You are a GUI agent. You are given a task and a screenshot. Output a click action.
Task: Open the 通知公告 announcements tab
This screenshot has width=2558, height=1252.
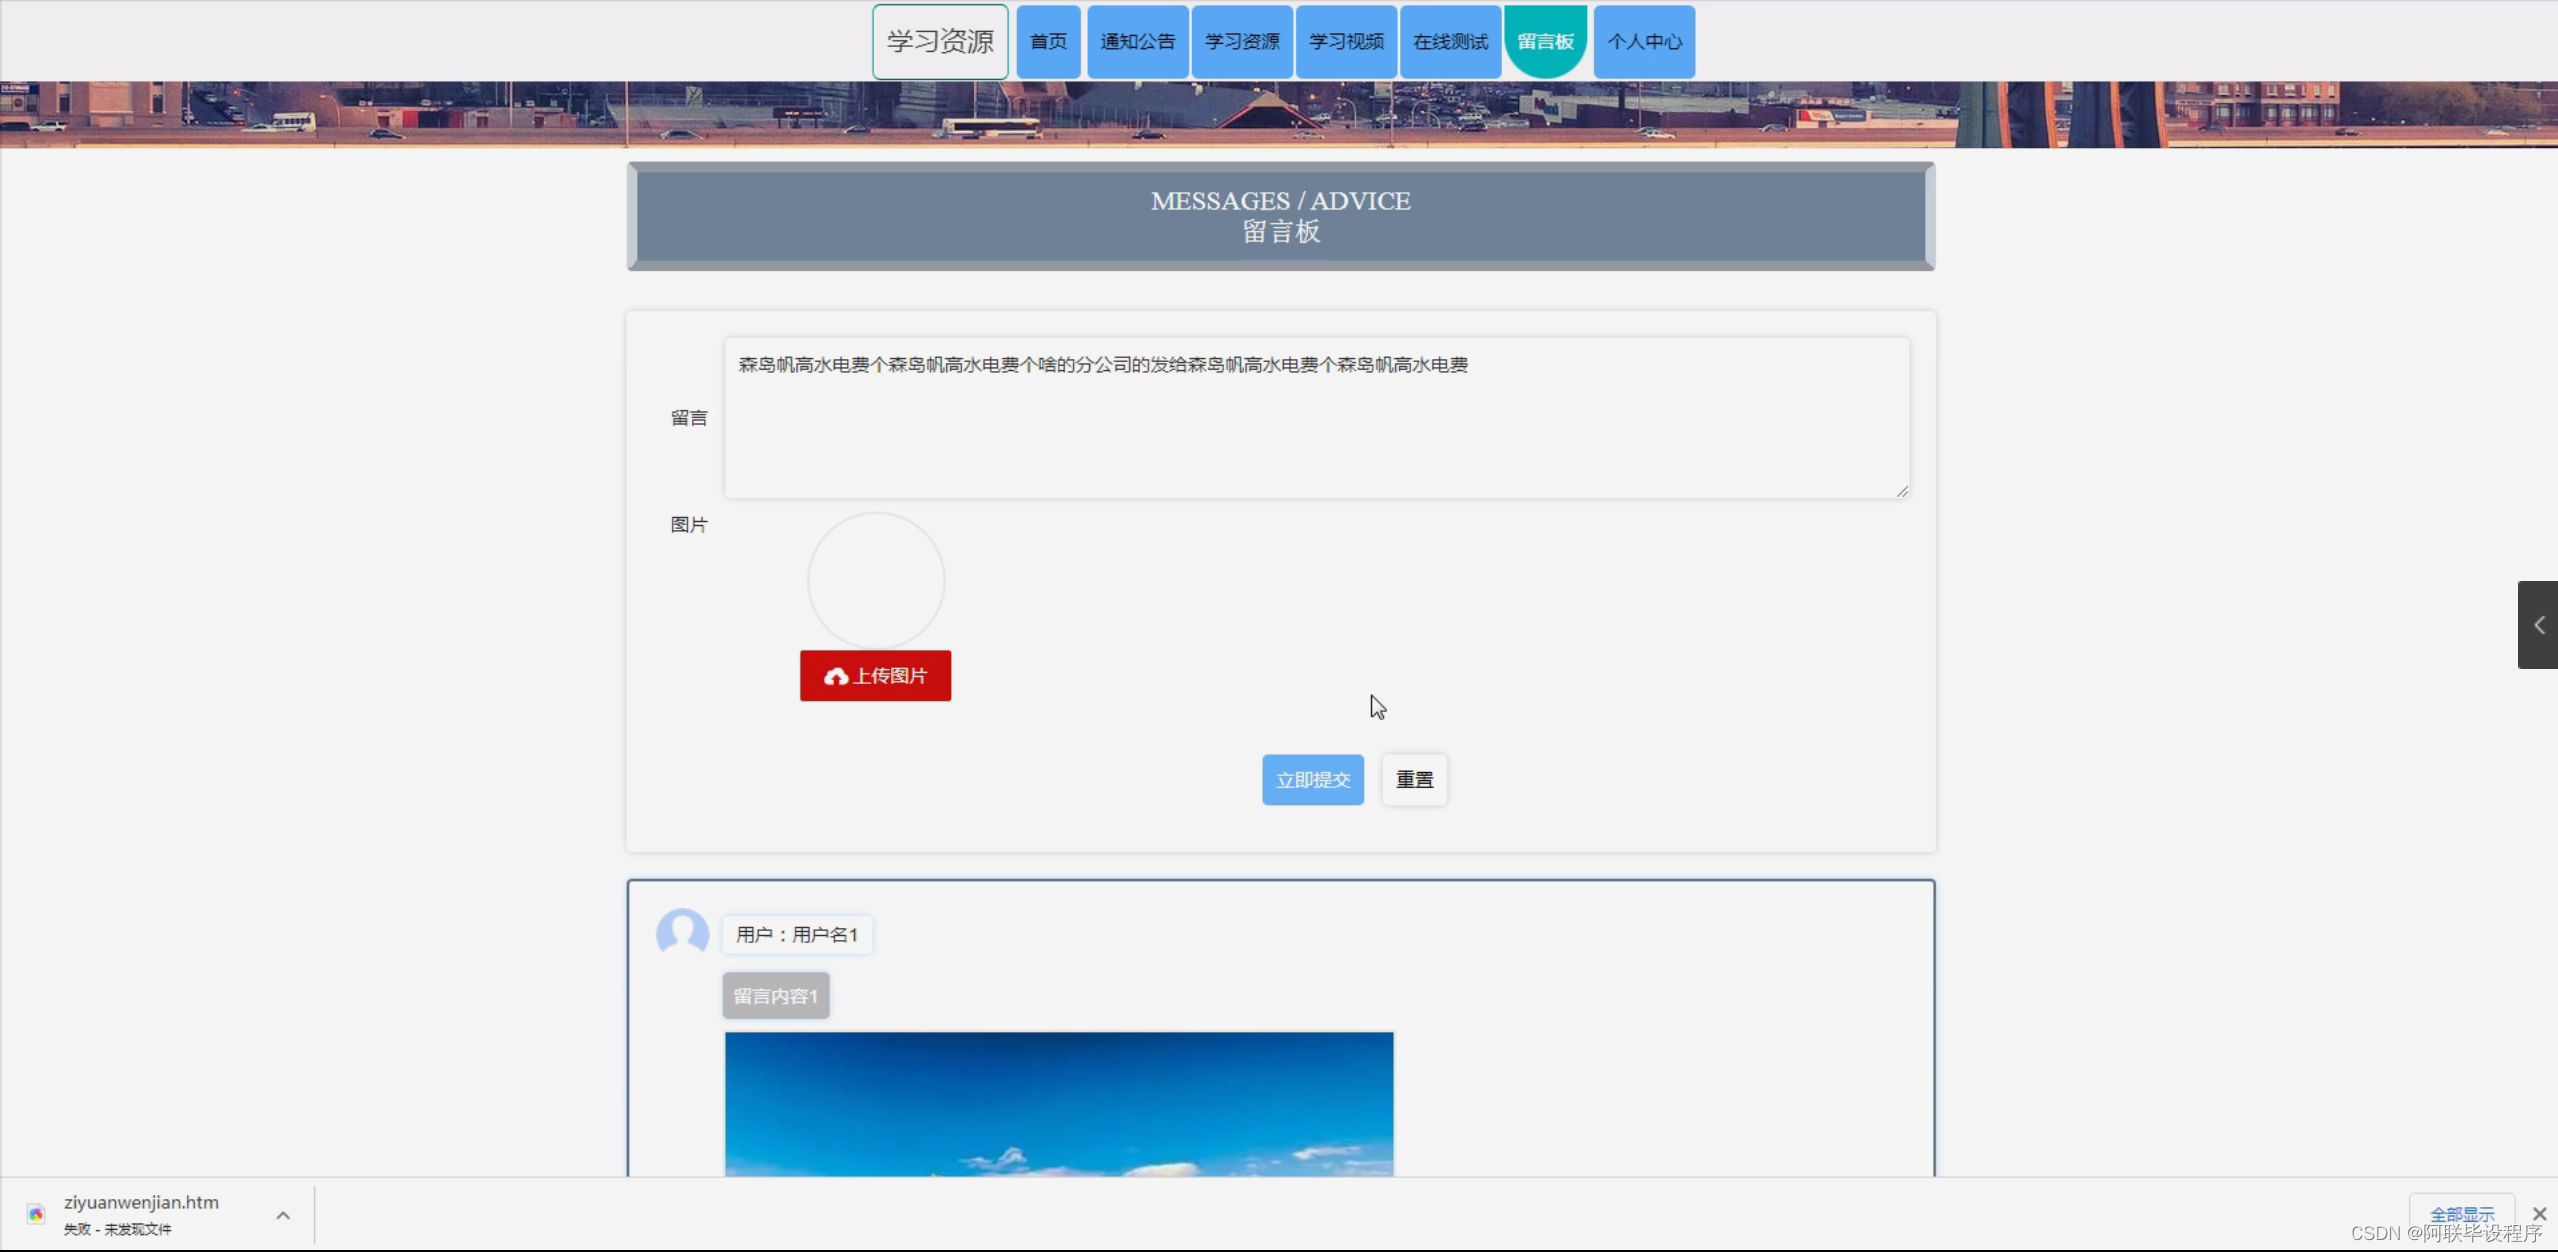(x=1137, y=41)
